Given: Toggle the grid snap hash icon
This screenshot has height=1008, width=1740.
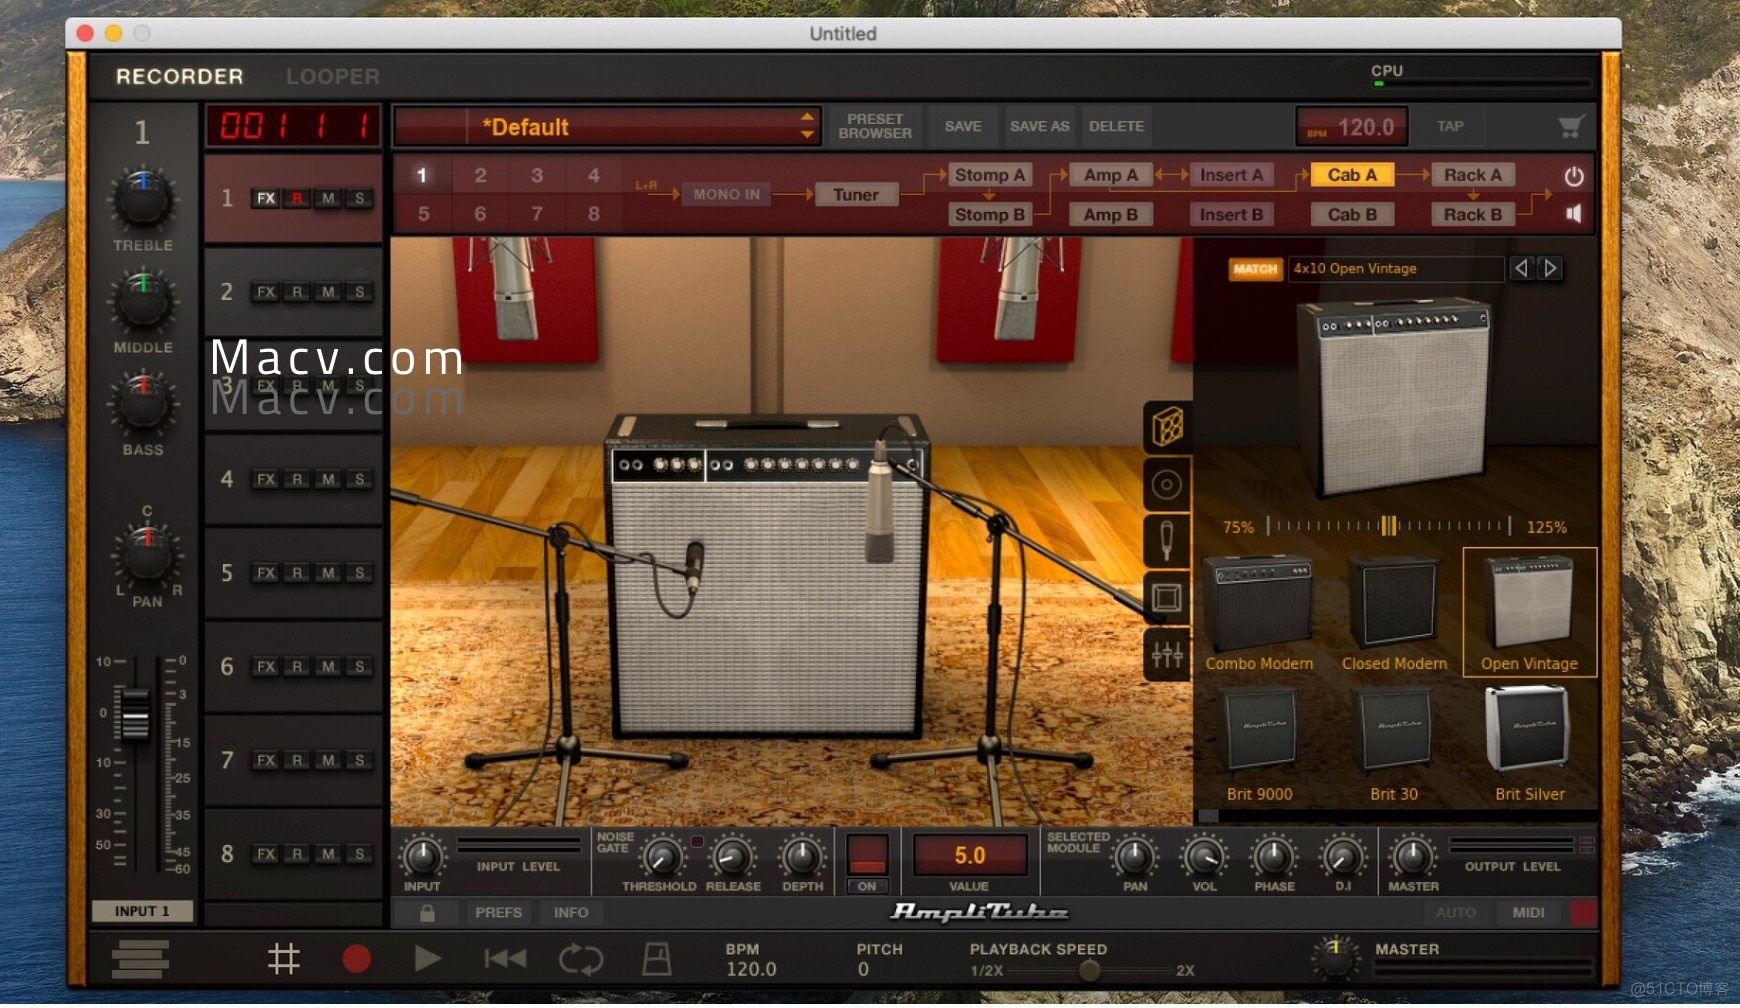Looking at the screenshot, I should 284,960.
